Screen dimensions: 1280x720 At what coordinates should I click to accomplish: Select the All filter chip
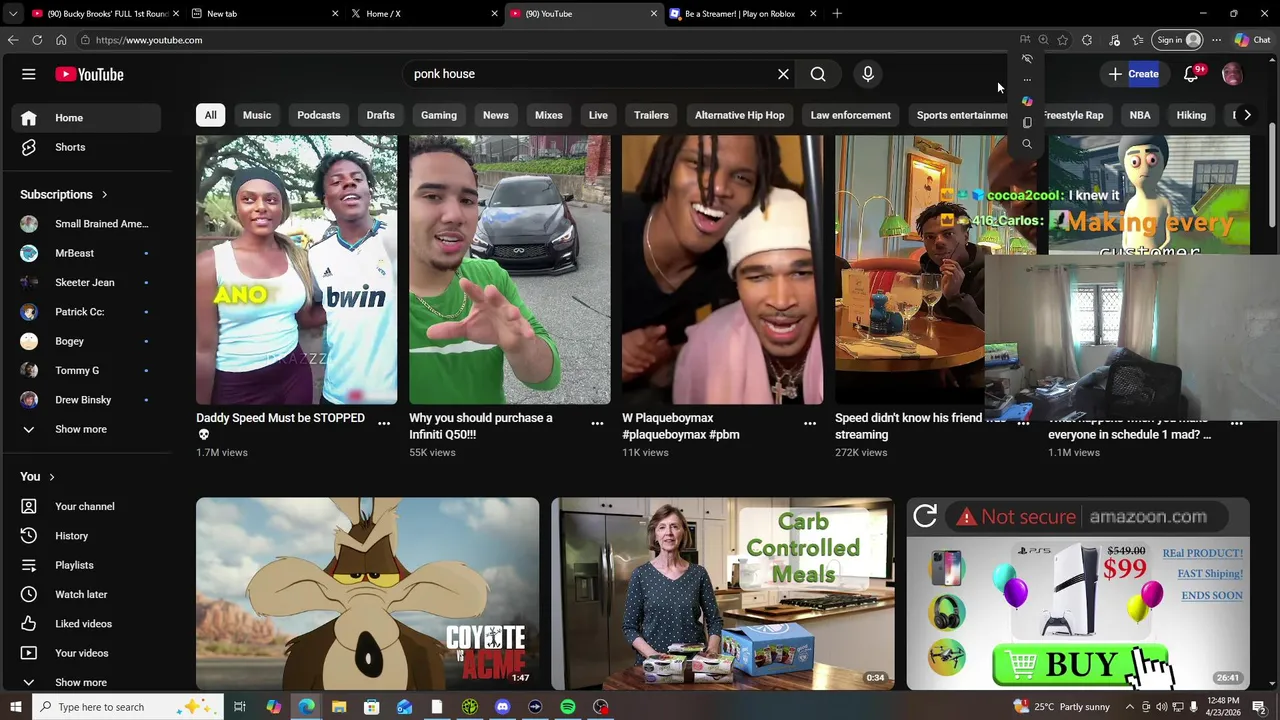tap(210, 115)
